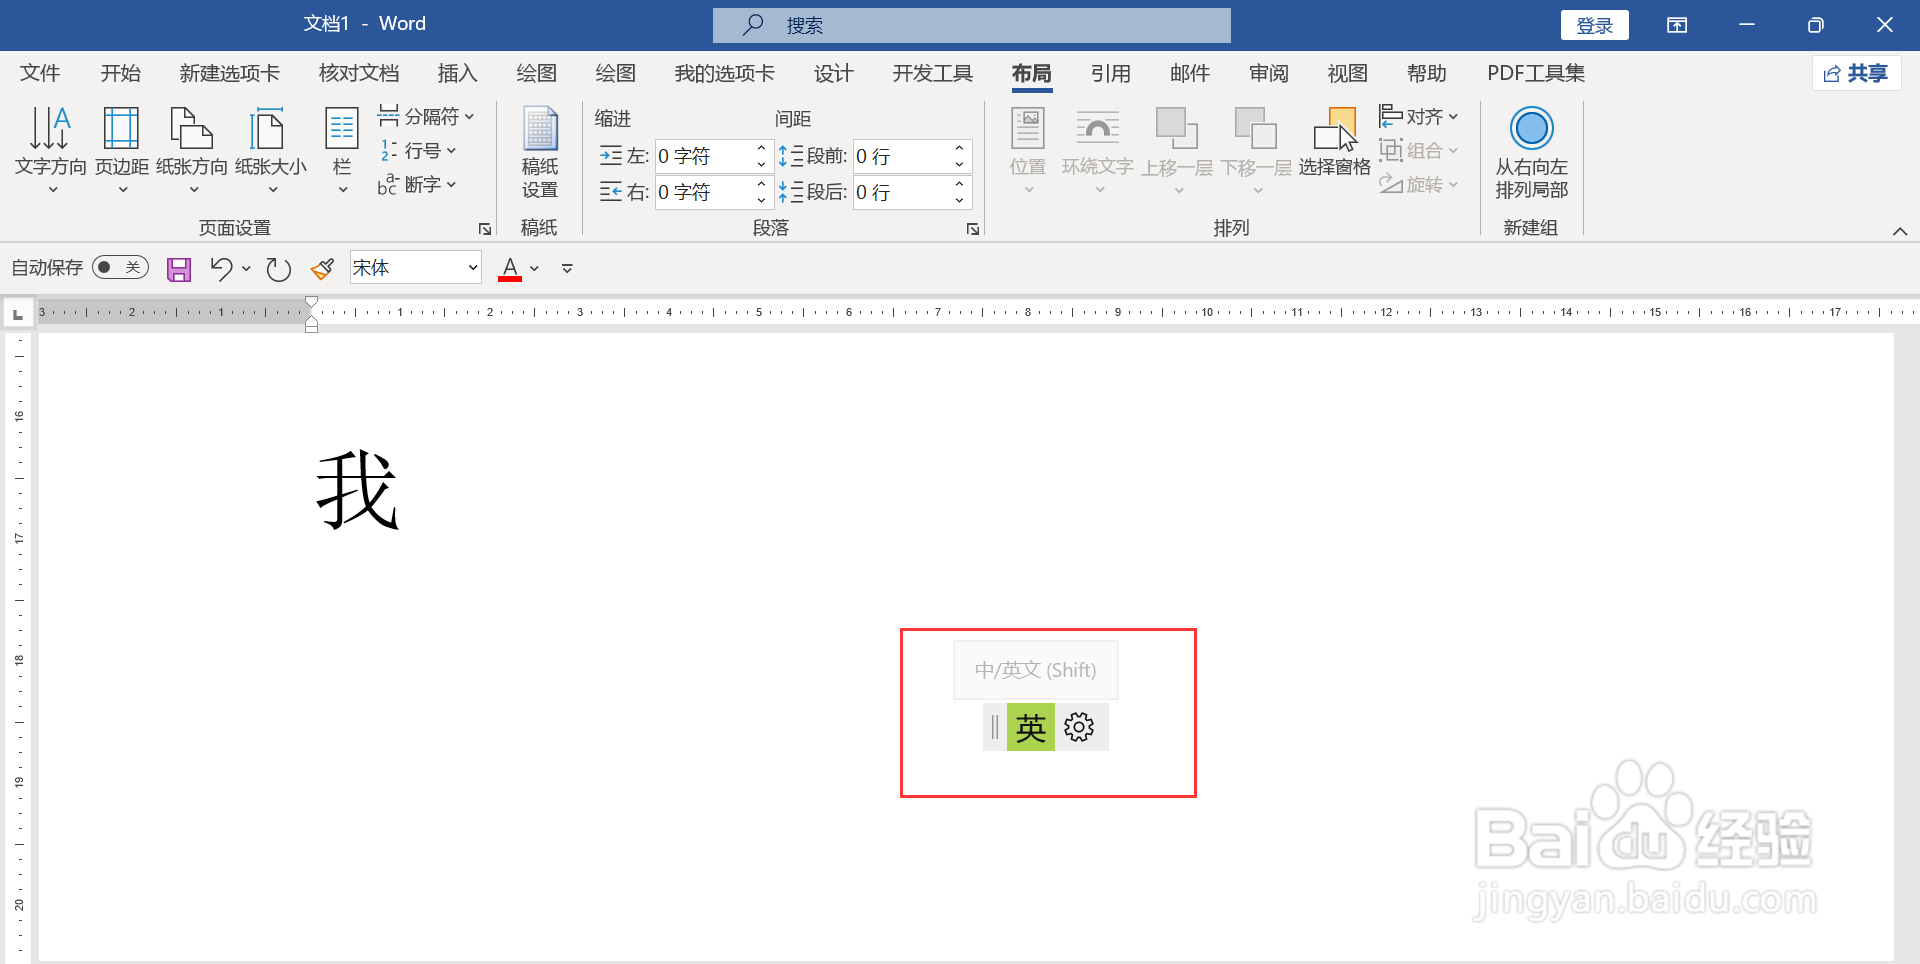Open the IME settings gear

click(x=1079, y=727)
